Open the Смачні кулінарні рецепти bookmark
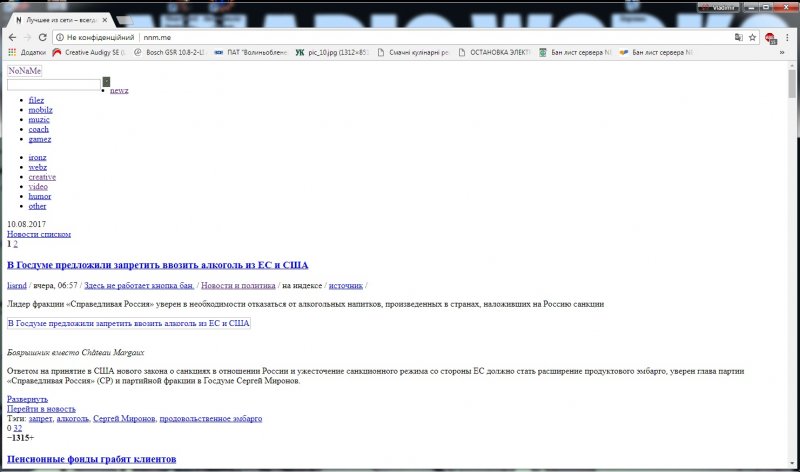This screenshot has height=472, width=800. click(x=413, y=52)
